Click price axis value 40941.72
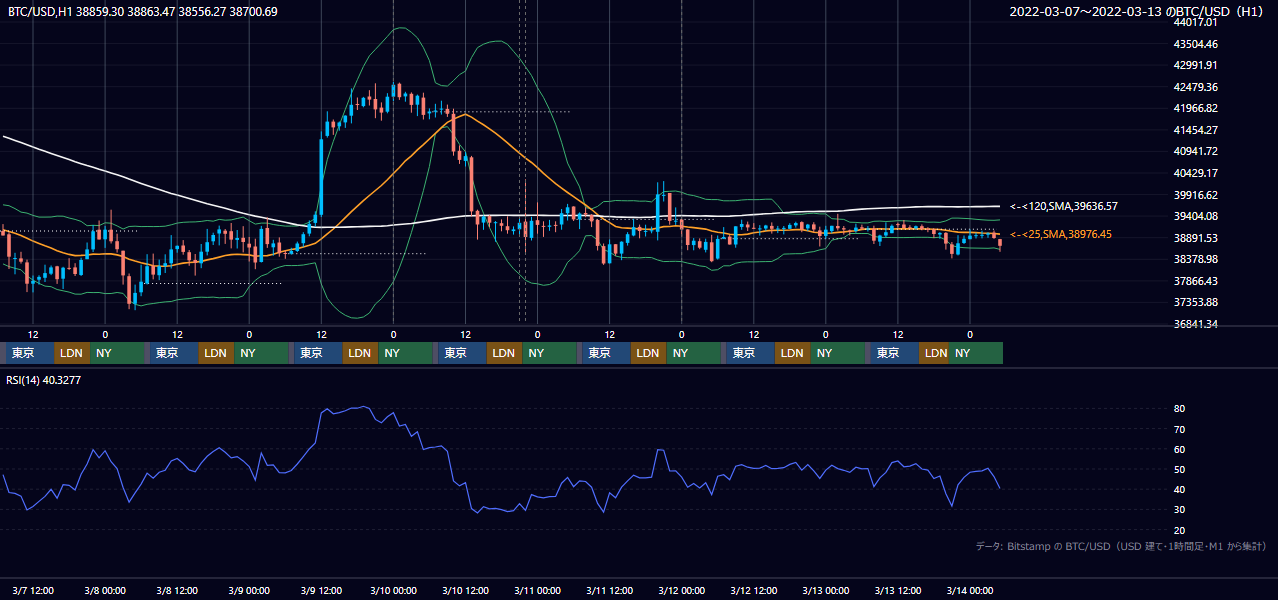 (x=1195, y=151)
